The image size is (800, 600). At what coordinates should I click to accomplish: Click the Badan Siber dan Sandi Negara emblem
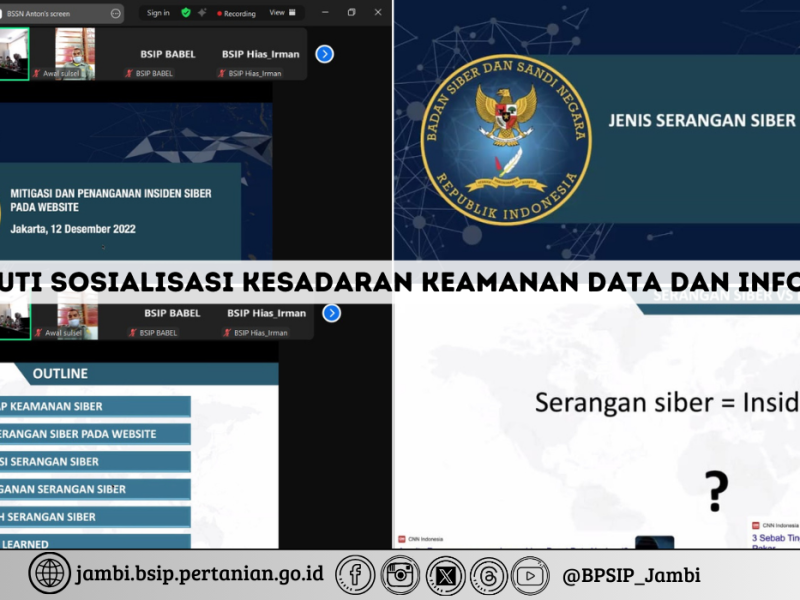pos(506,140)
